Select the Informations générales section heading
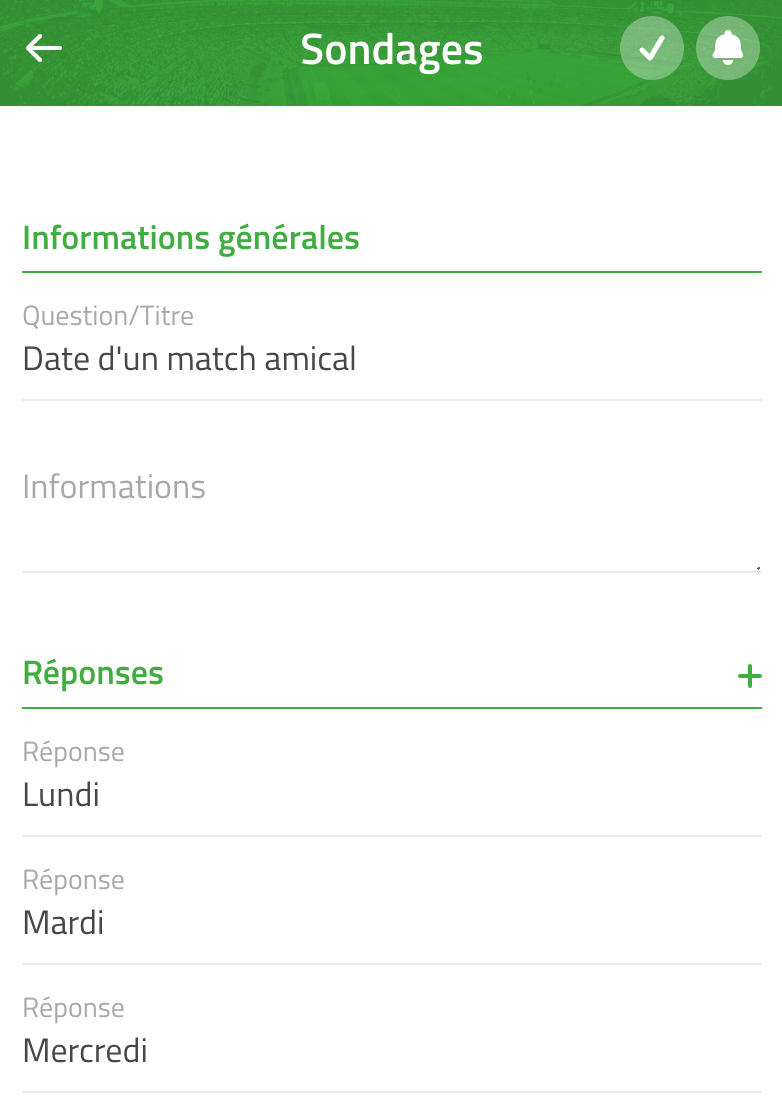782x1114 pixels. pyautogui.click(x=191, y=239)
